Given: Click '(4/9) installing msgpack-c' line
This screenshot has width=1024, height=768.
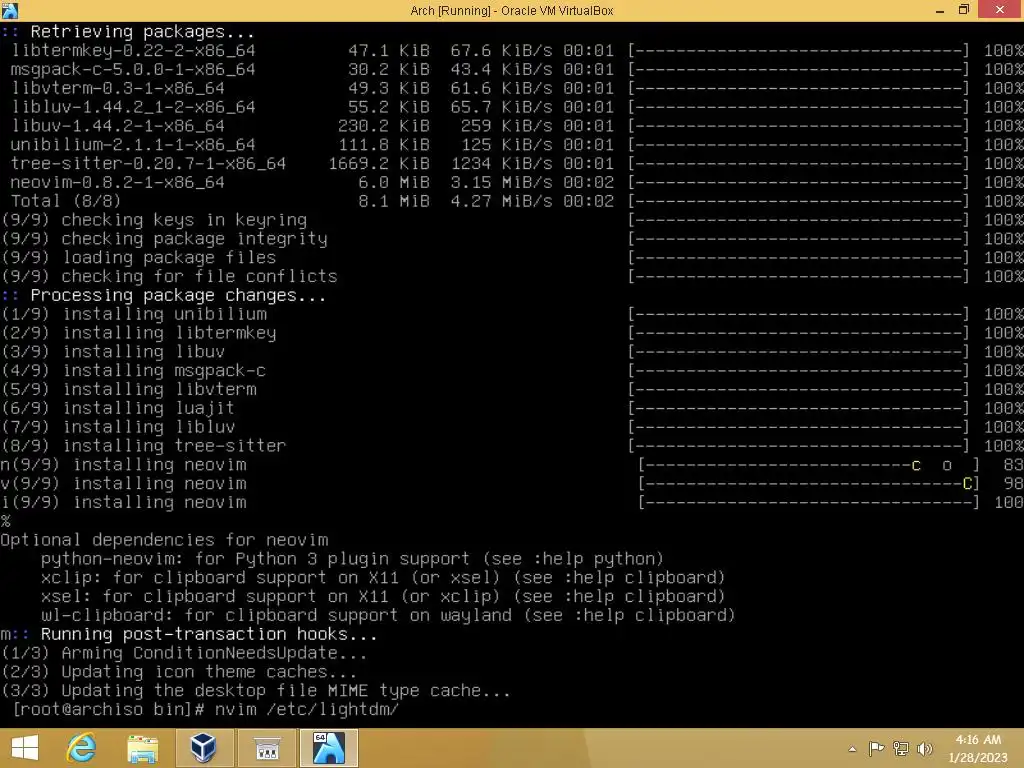Looking at the screenshot, I should (134, 371).
